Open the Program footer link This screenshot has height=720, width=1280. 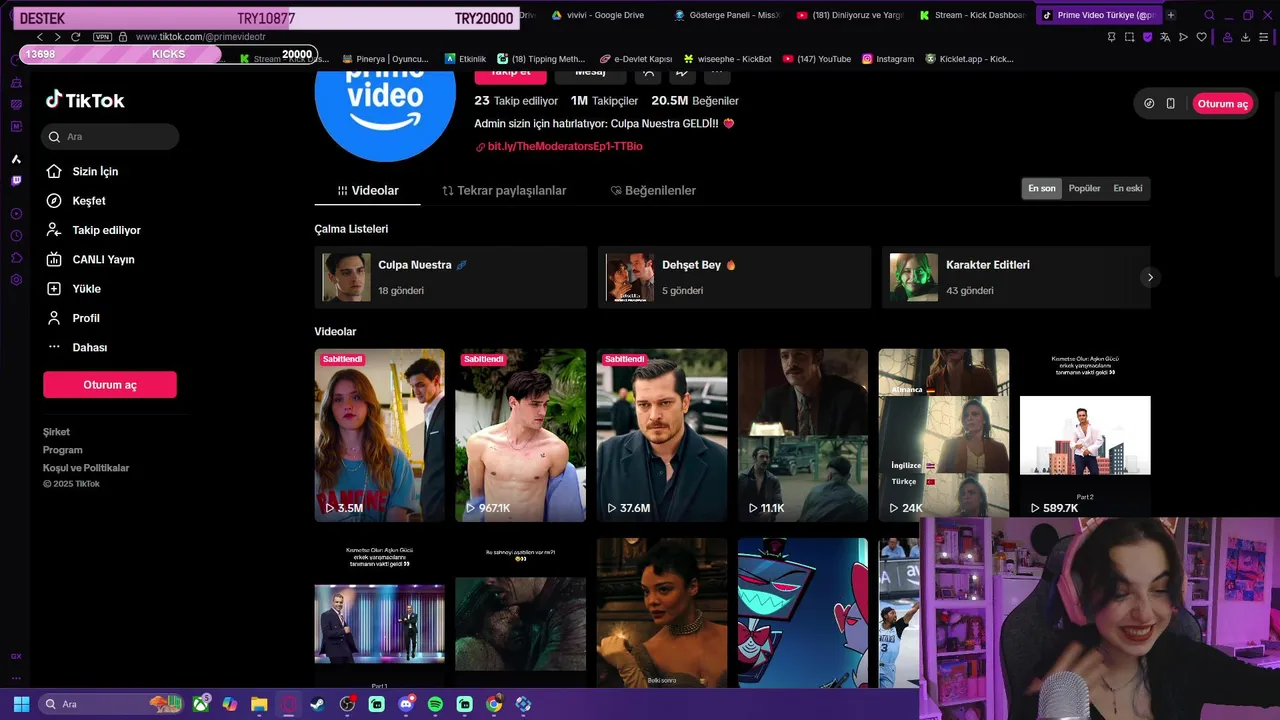[x=62, y=450]
